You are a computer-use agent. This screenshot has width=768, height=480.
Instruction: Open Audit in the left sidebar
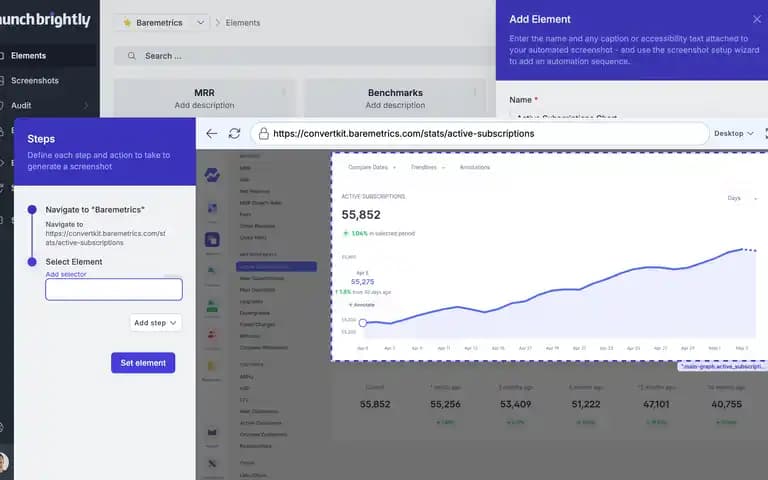tap(21, 105)
